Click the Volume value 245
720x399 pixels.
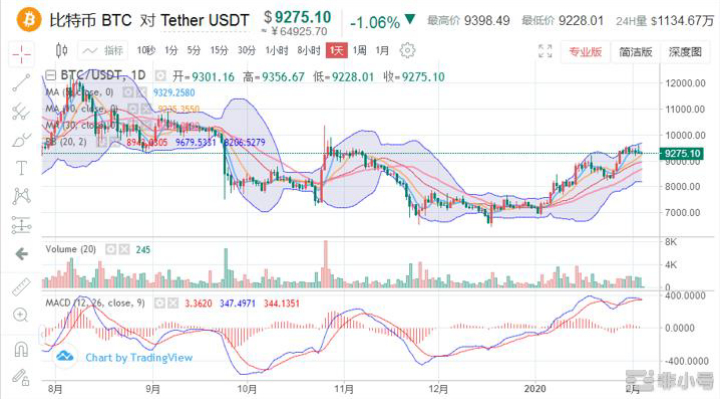click(x=143, y=250)
